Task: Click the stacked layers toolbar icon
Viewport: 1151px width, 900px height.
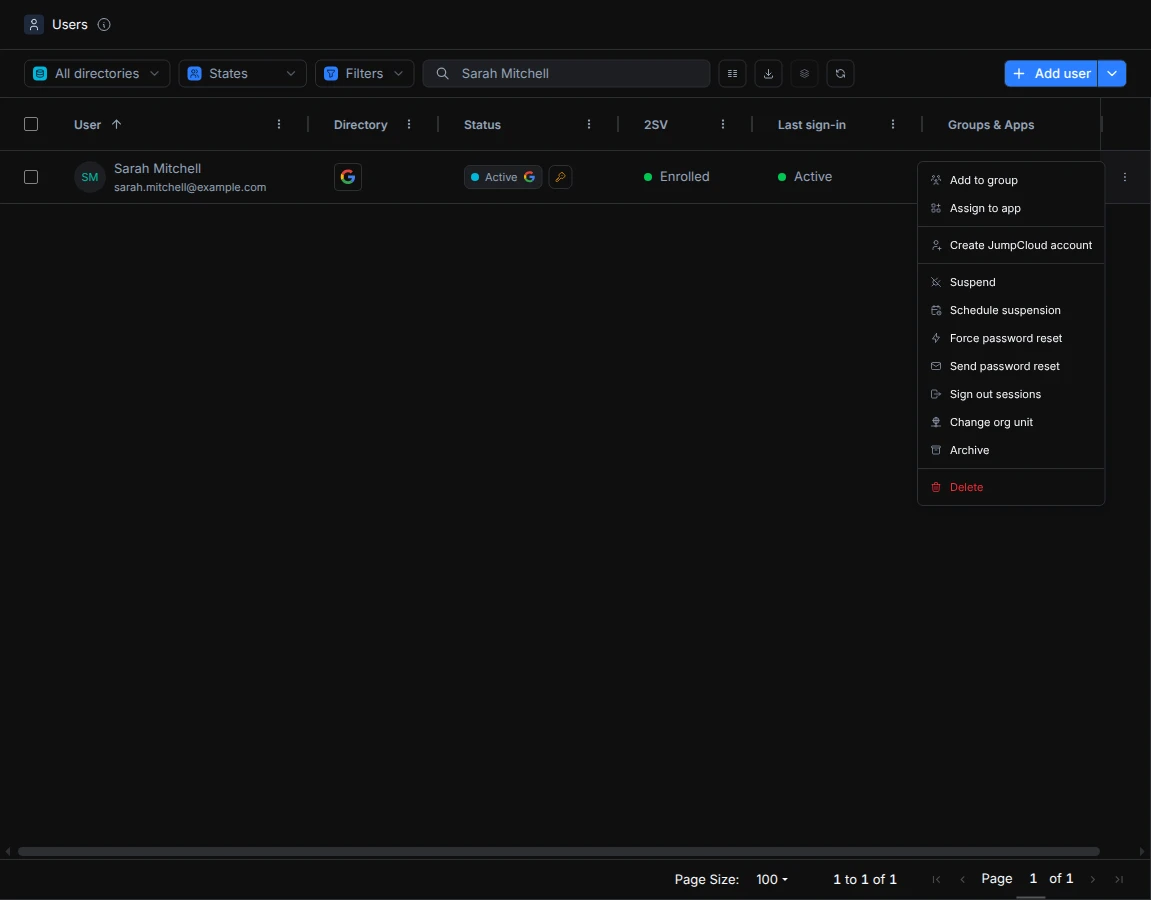Action: click(804, 73)
